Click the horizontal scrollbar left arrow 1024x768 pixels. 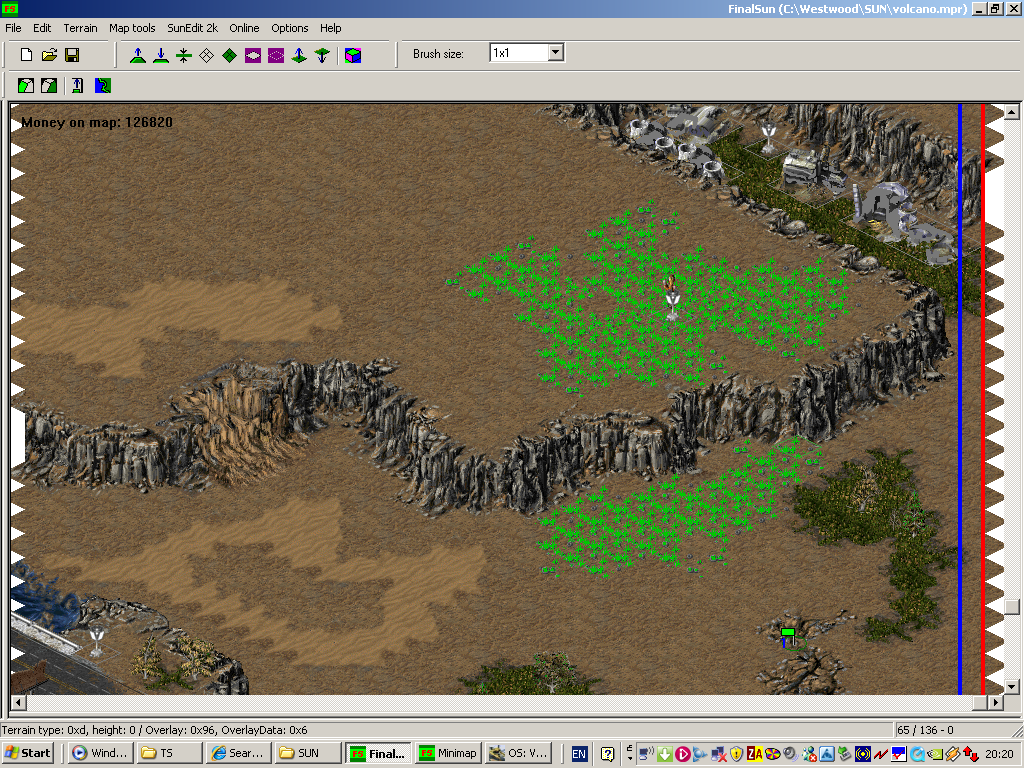(18, 703)
